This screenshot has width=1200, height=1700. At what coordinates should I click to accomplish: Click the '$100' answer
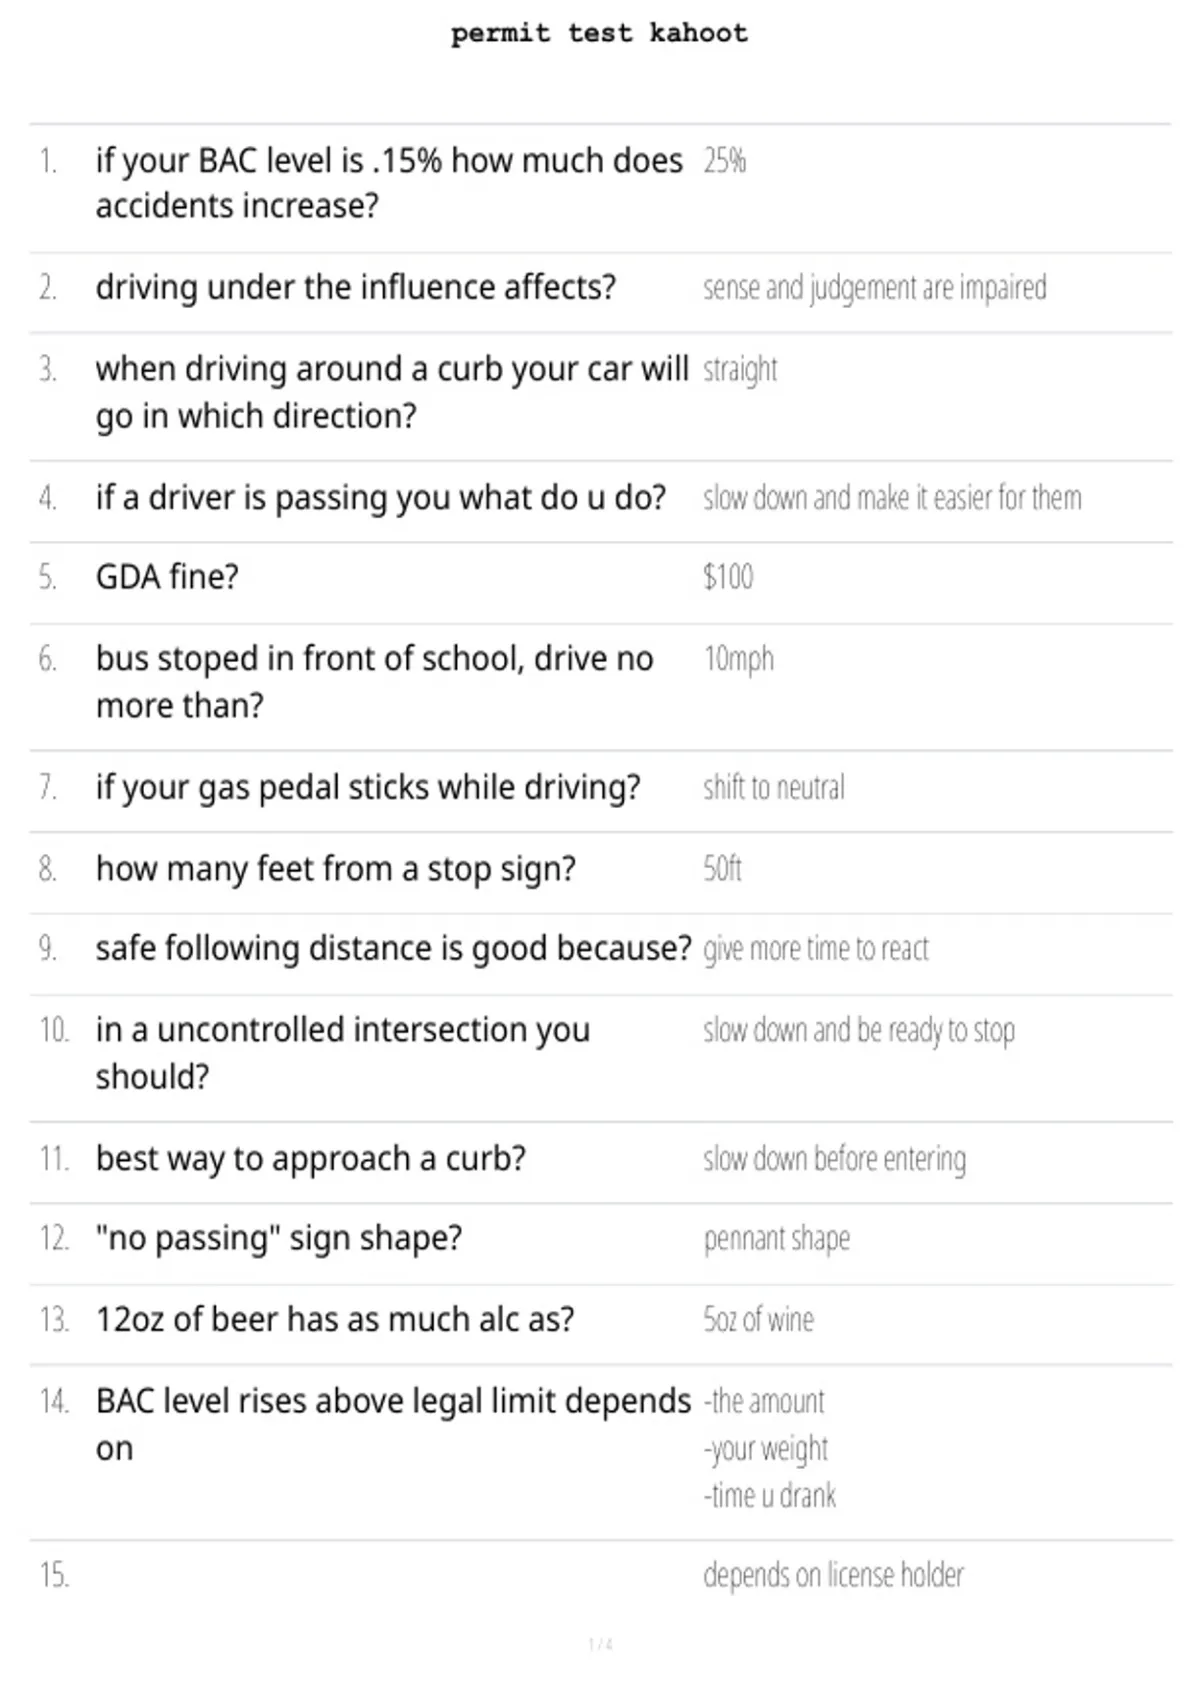pos(728,577)
